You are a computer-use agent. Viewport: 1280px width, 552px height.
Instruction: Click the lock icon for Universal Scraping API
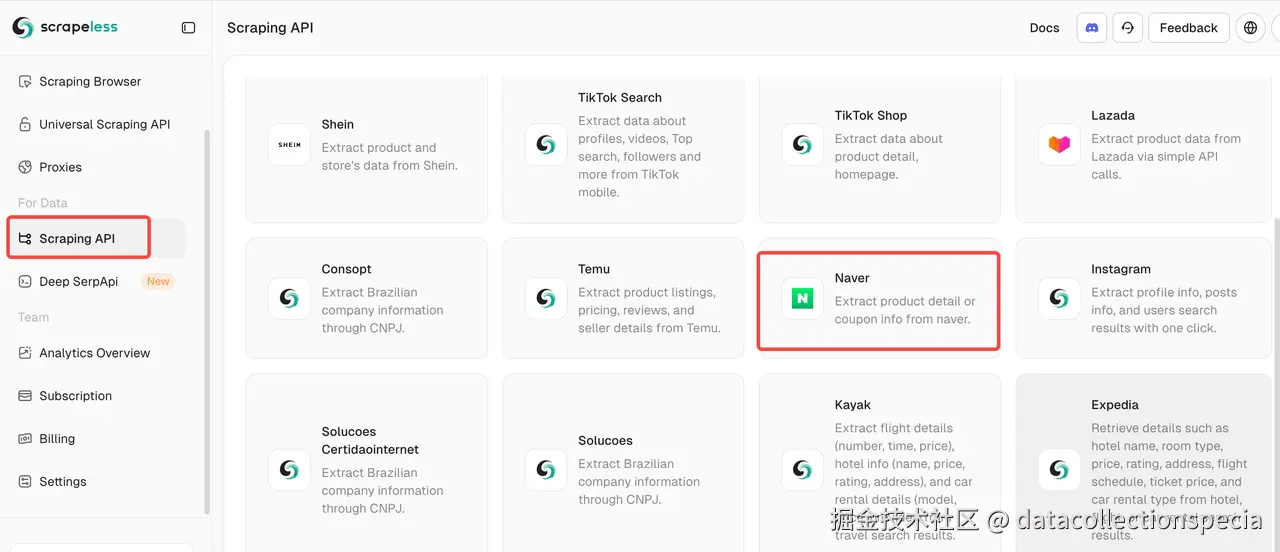click(25, 124)
